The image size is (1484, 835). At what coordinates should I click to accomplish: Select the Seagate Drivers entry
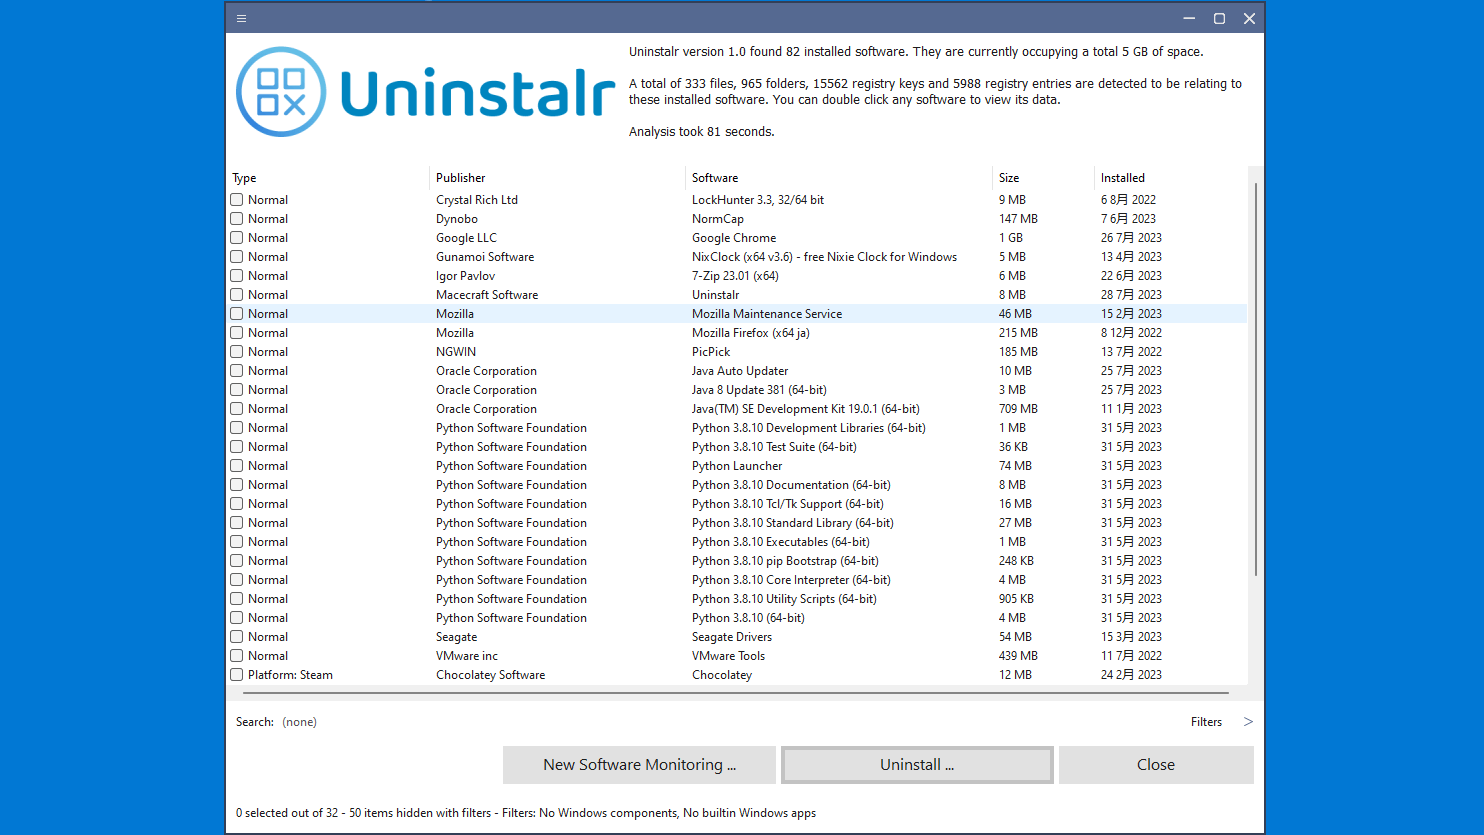(732, 637)
